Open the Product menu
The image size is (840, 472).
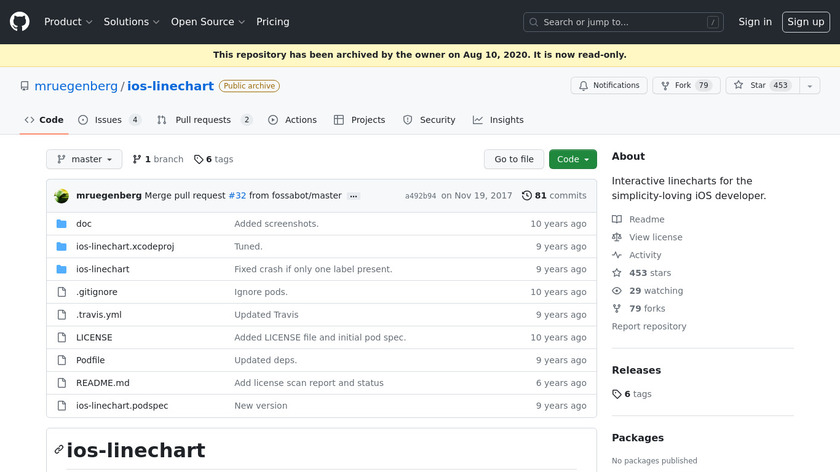click(68, 21)
